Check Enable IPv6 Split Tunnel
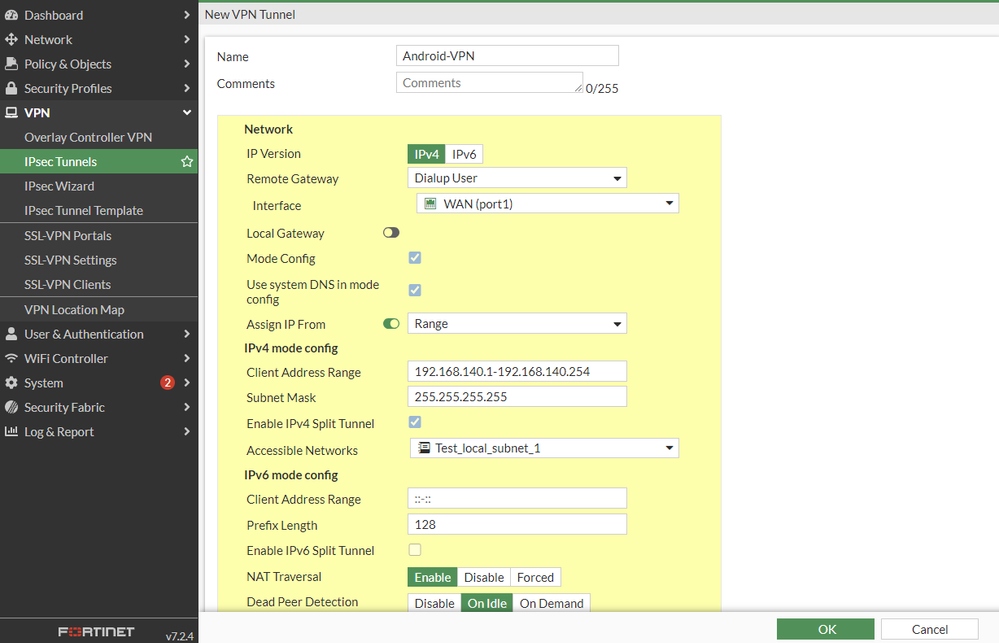The width and height of the screenshot is (999, 643). (415, 549)
